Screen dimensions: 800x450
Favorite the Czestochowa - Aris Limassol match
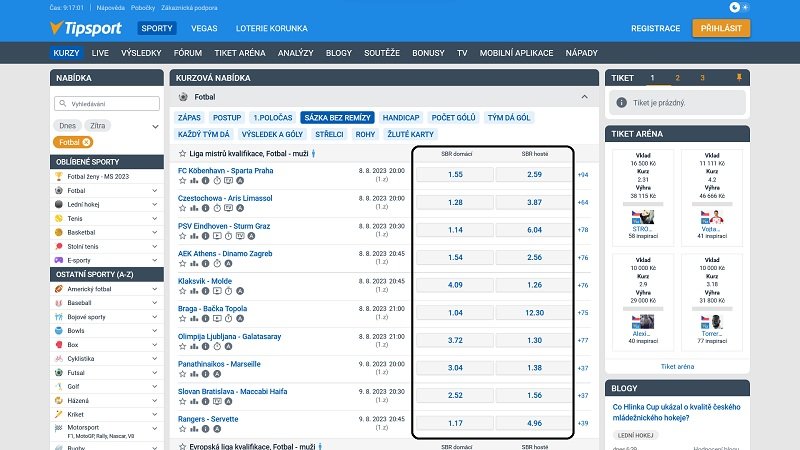182,208
